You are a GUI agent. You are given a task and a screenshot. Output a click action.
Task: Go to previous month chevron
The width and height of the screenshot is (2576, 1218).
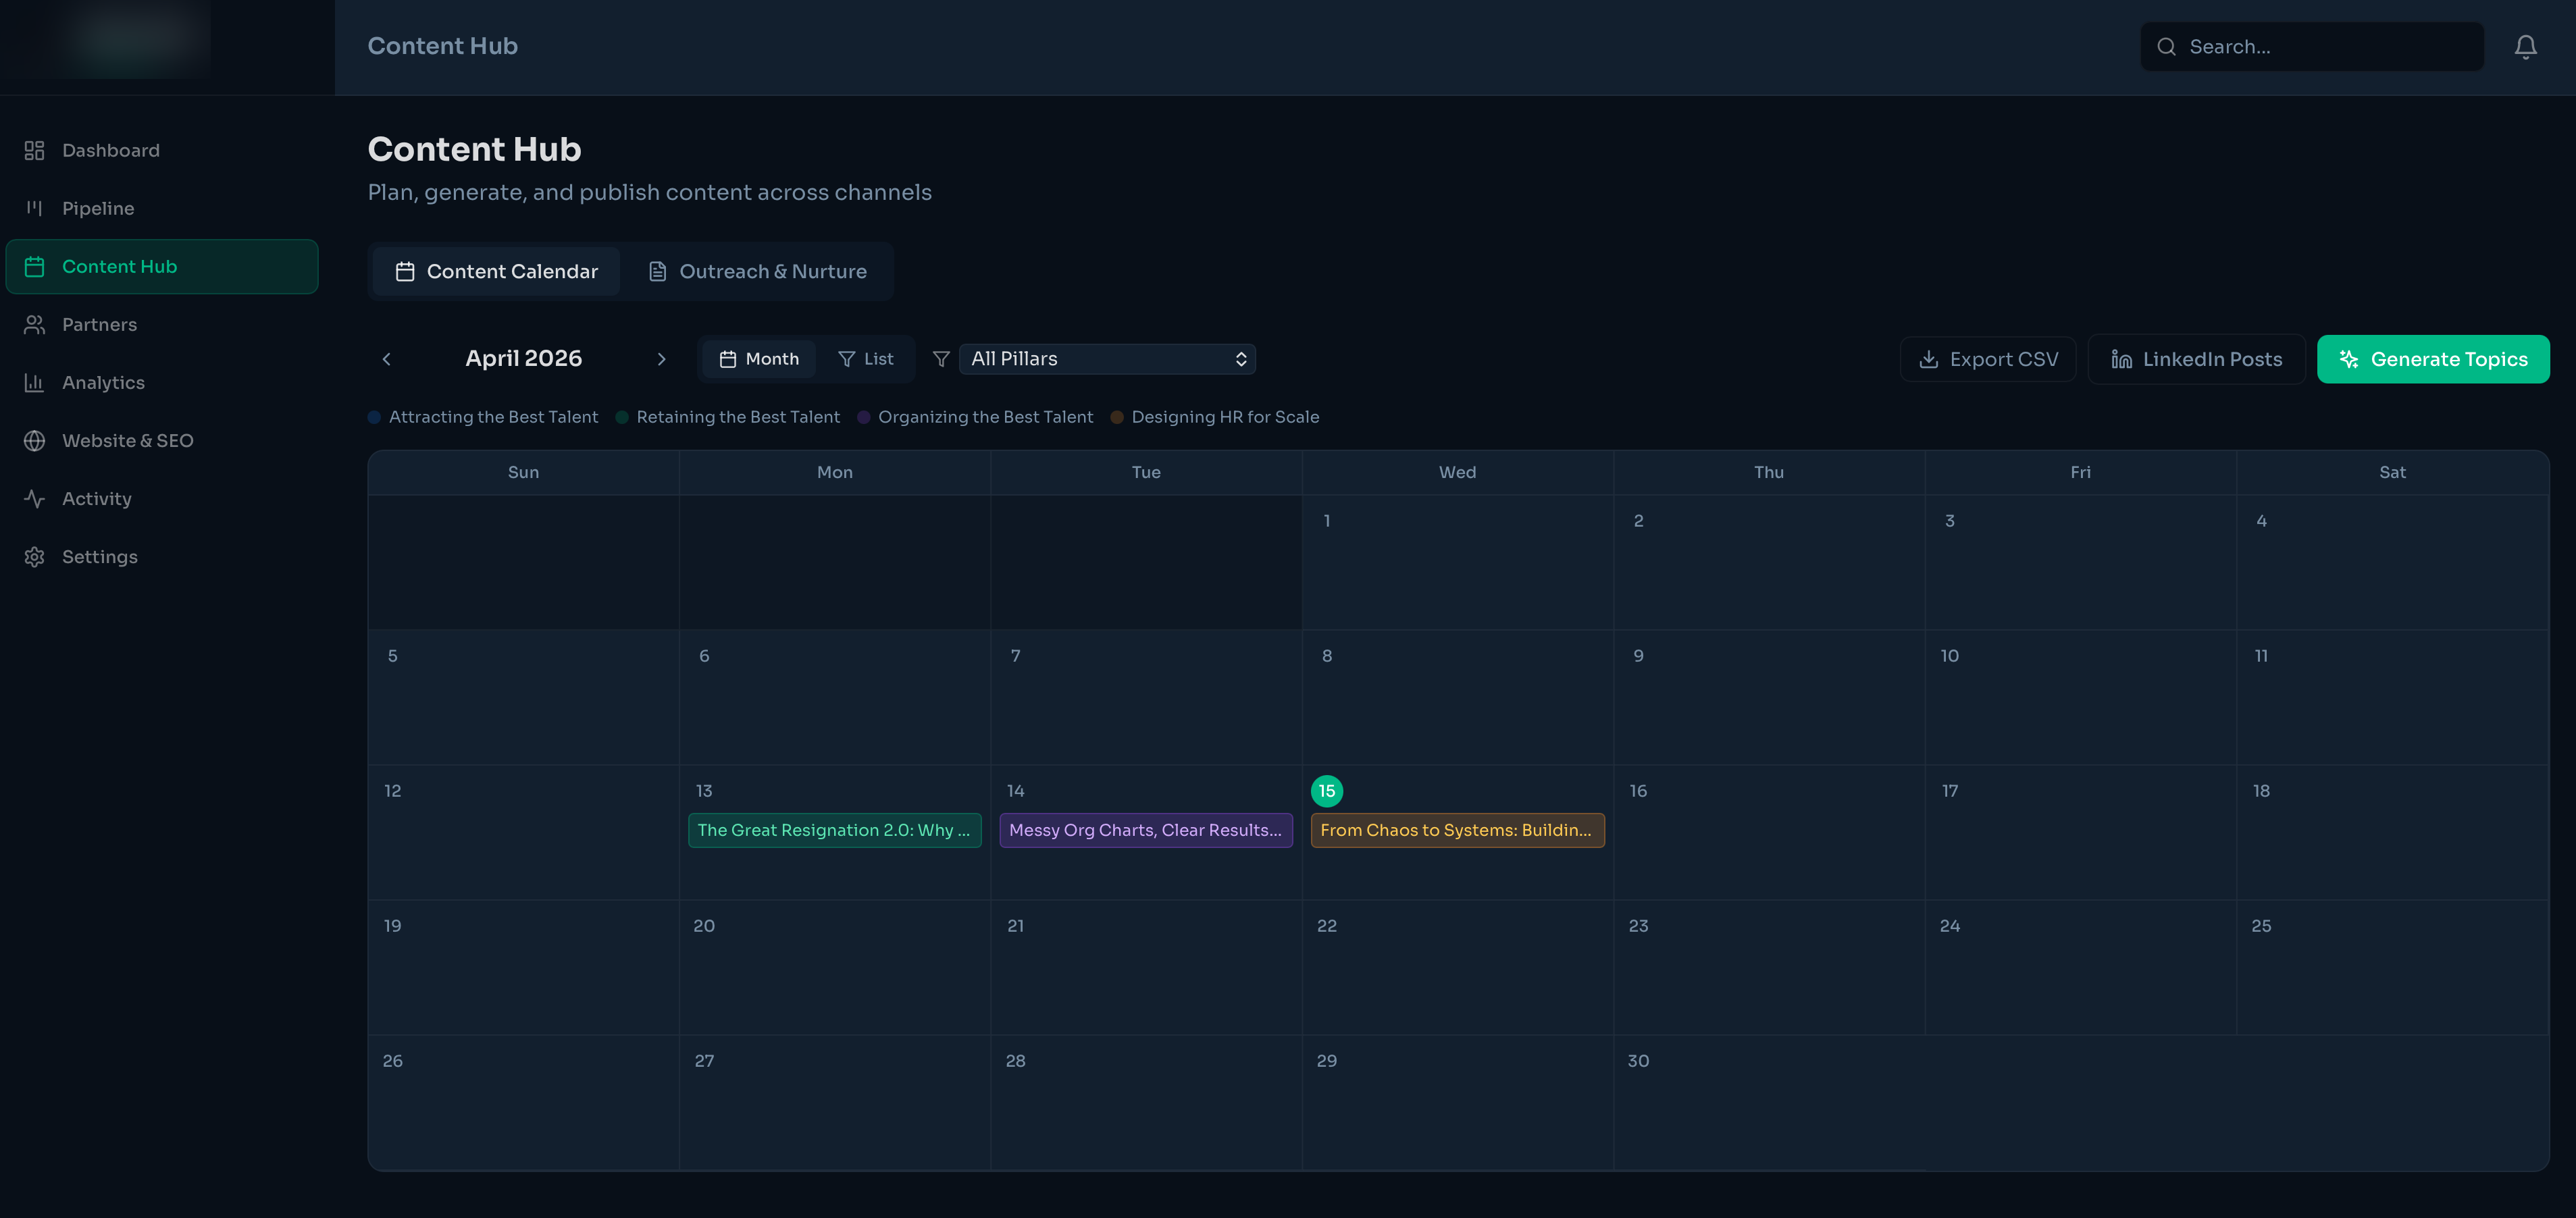tap(387, 359)
